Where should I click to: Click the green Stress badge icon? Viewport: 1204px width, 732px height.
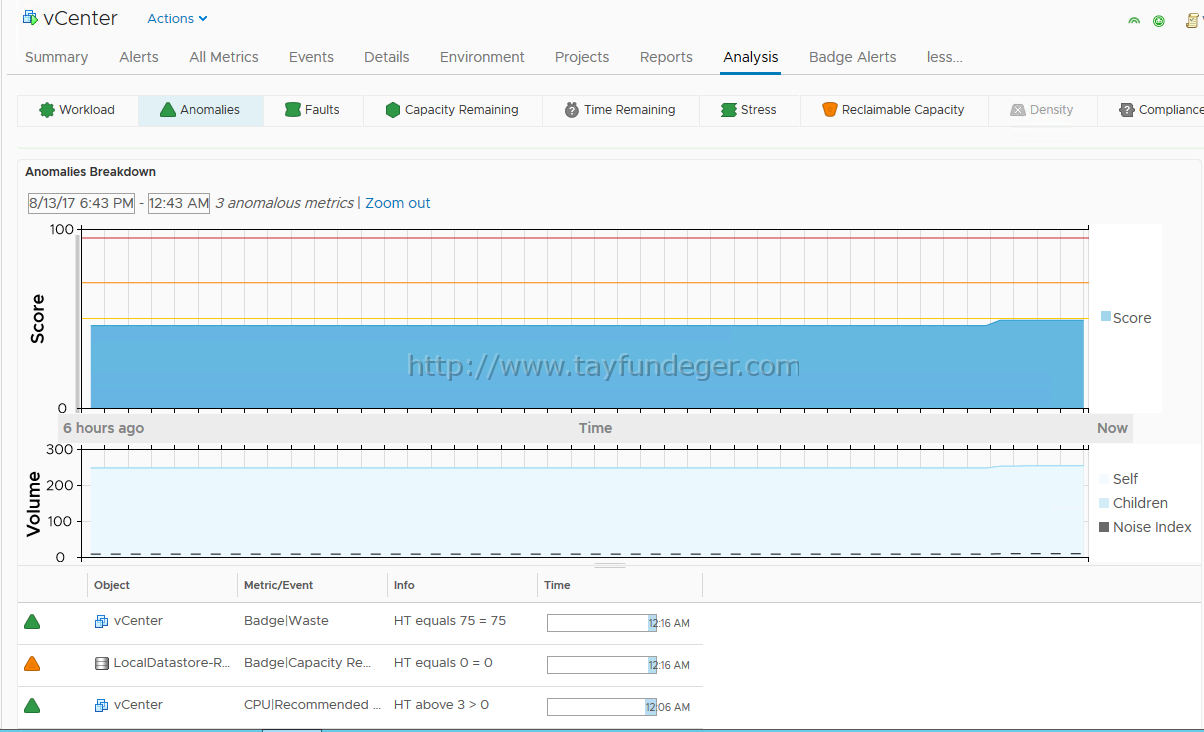coord(729,110)
